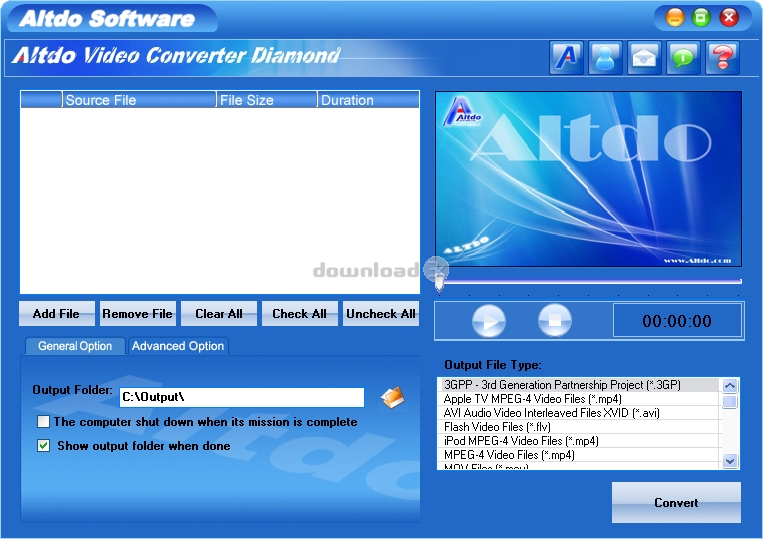Open the email envelope icon
The image size is (763, 539).
click(644, 58)
